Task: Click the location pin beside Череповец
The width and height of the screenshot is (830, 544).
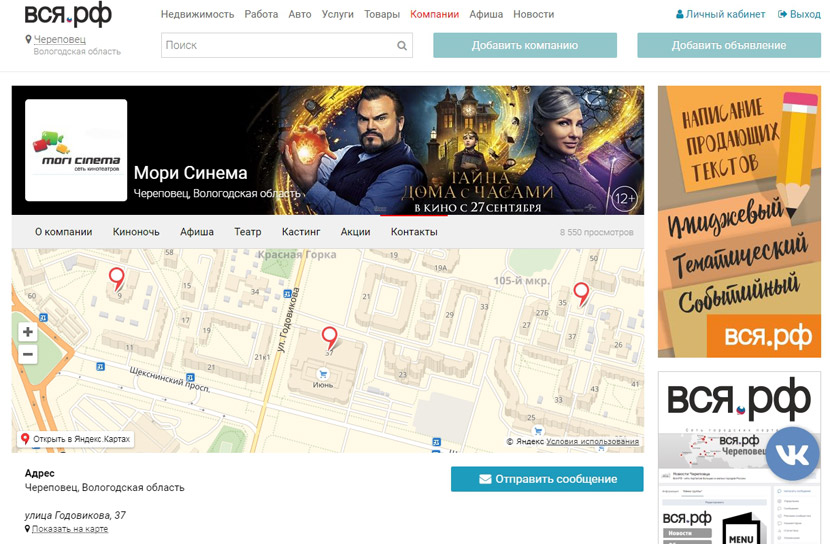Action: [28, 39]
